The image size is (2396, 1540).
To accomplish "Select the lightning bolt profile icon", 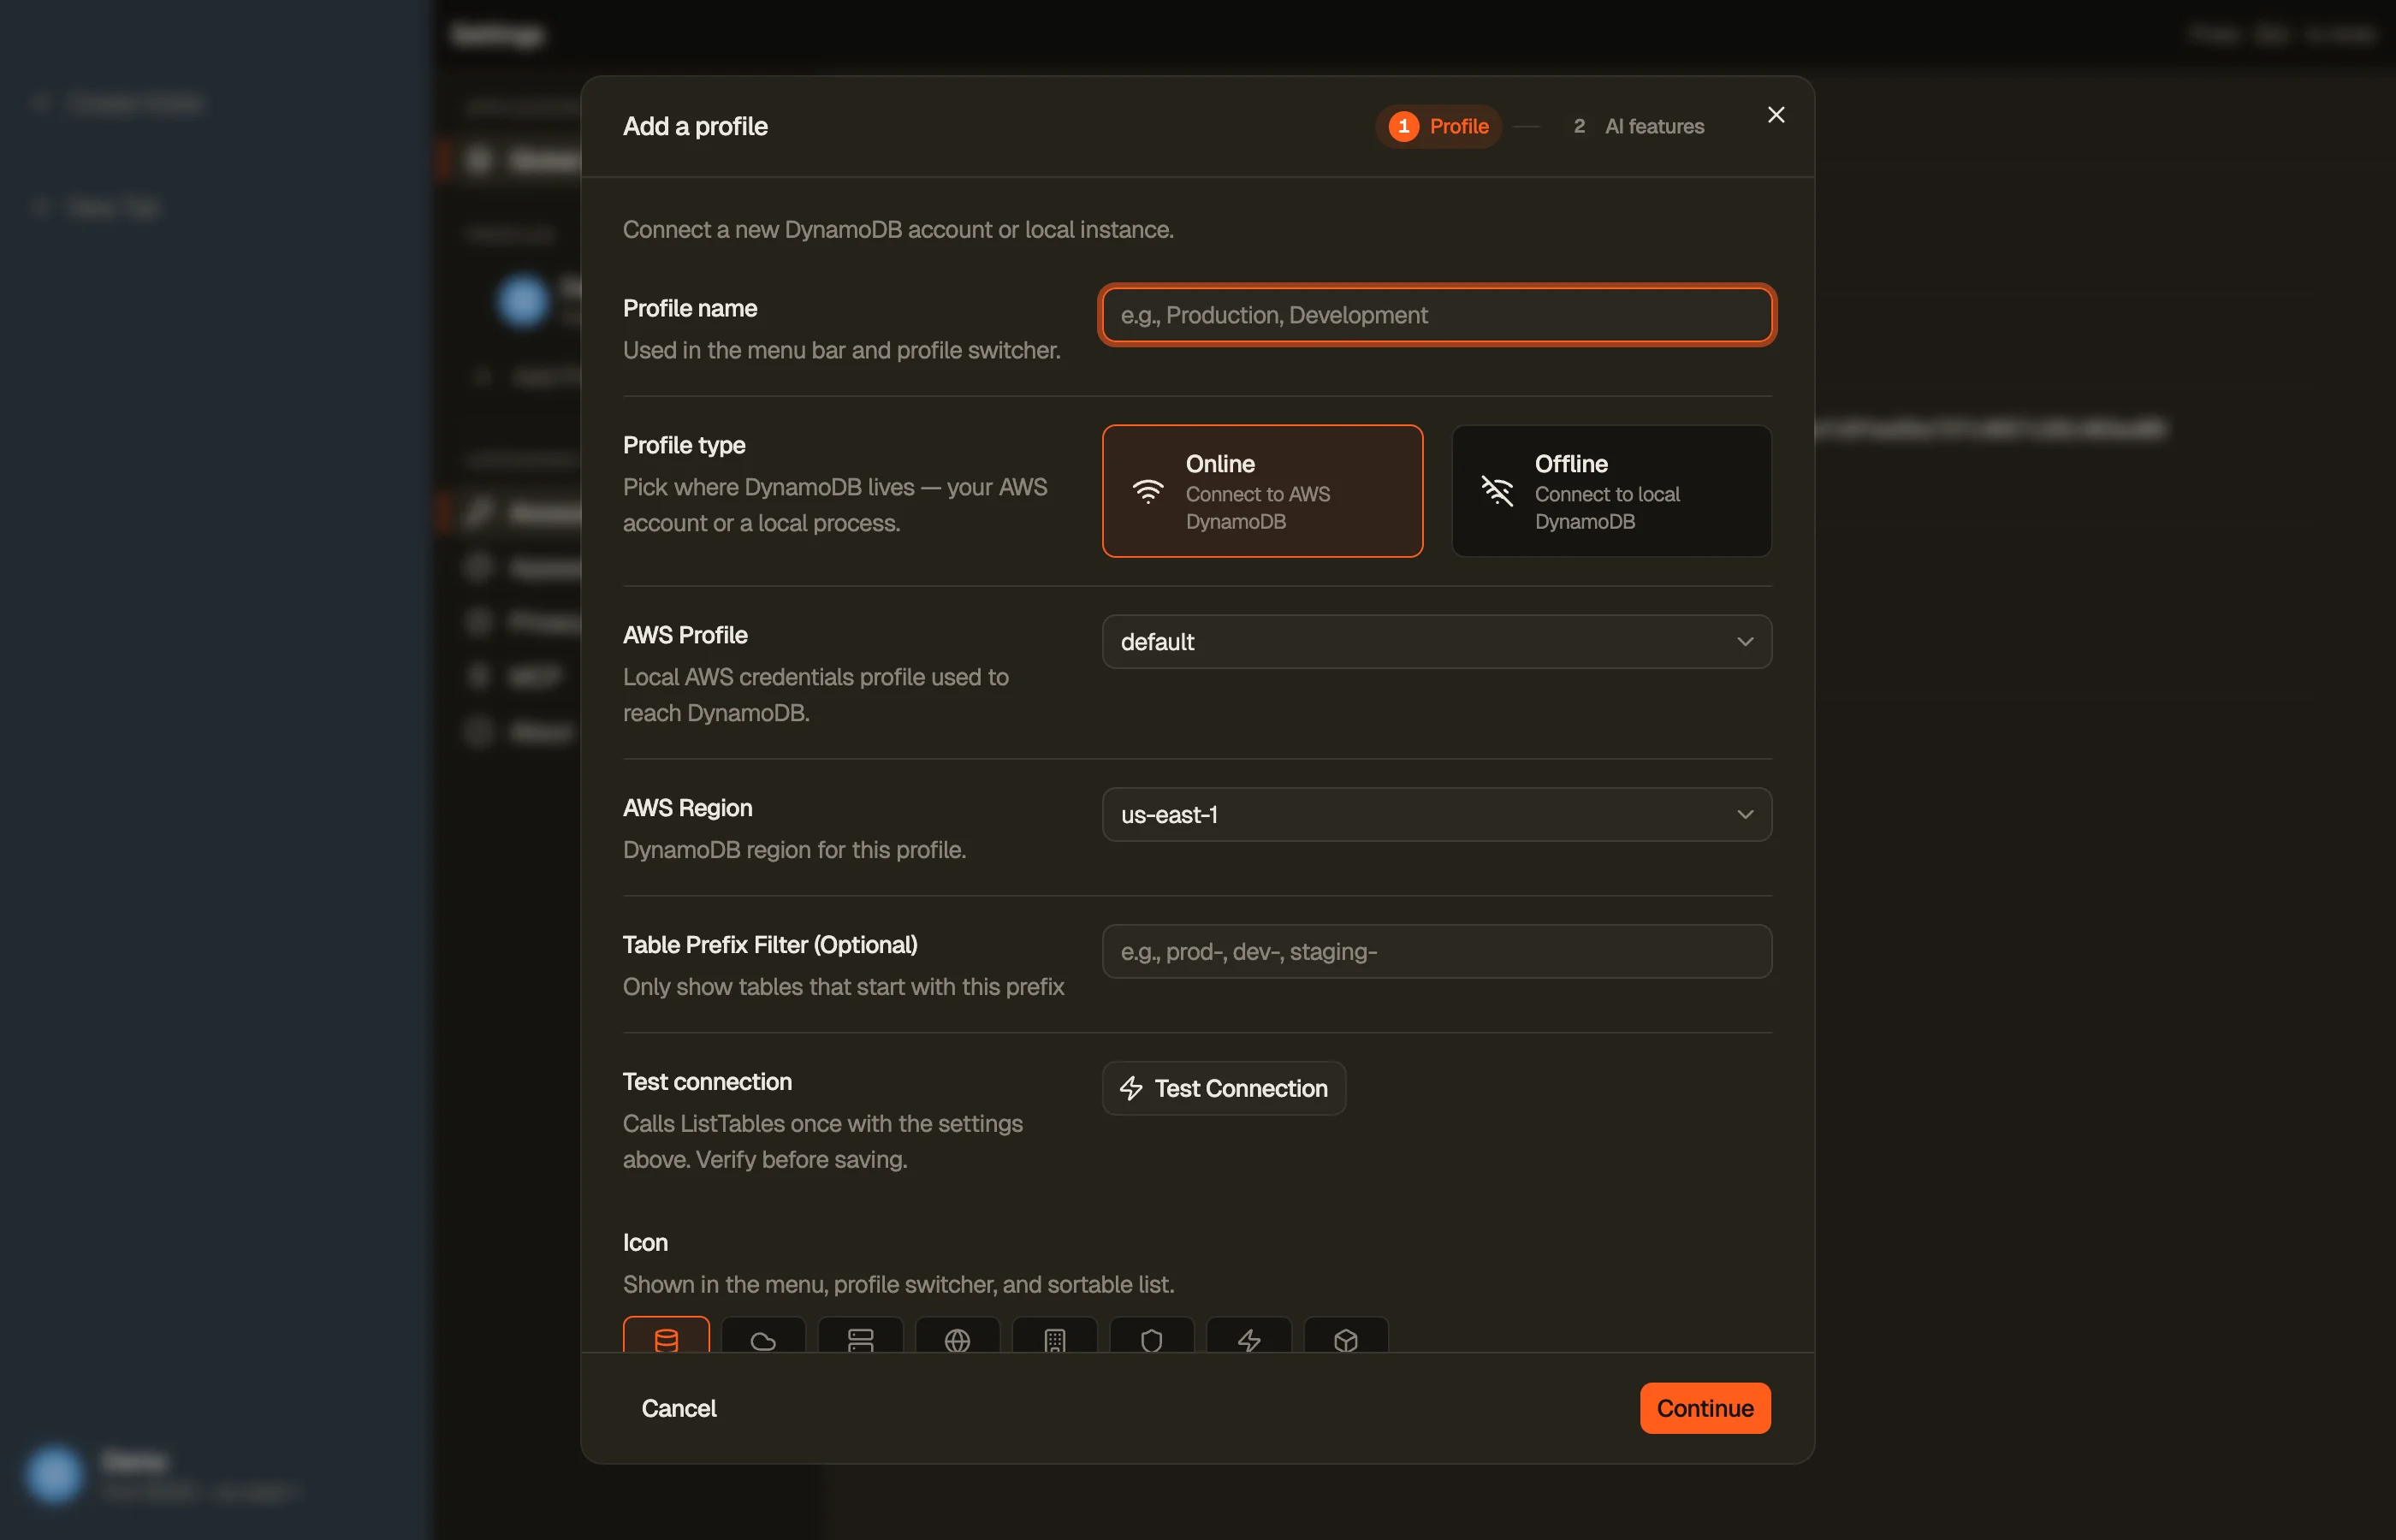I will (1248, 1335).
